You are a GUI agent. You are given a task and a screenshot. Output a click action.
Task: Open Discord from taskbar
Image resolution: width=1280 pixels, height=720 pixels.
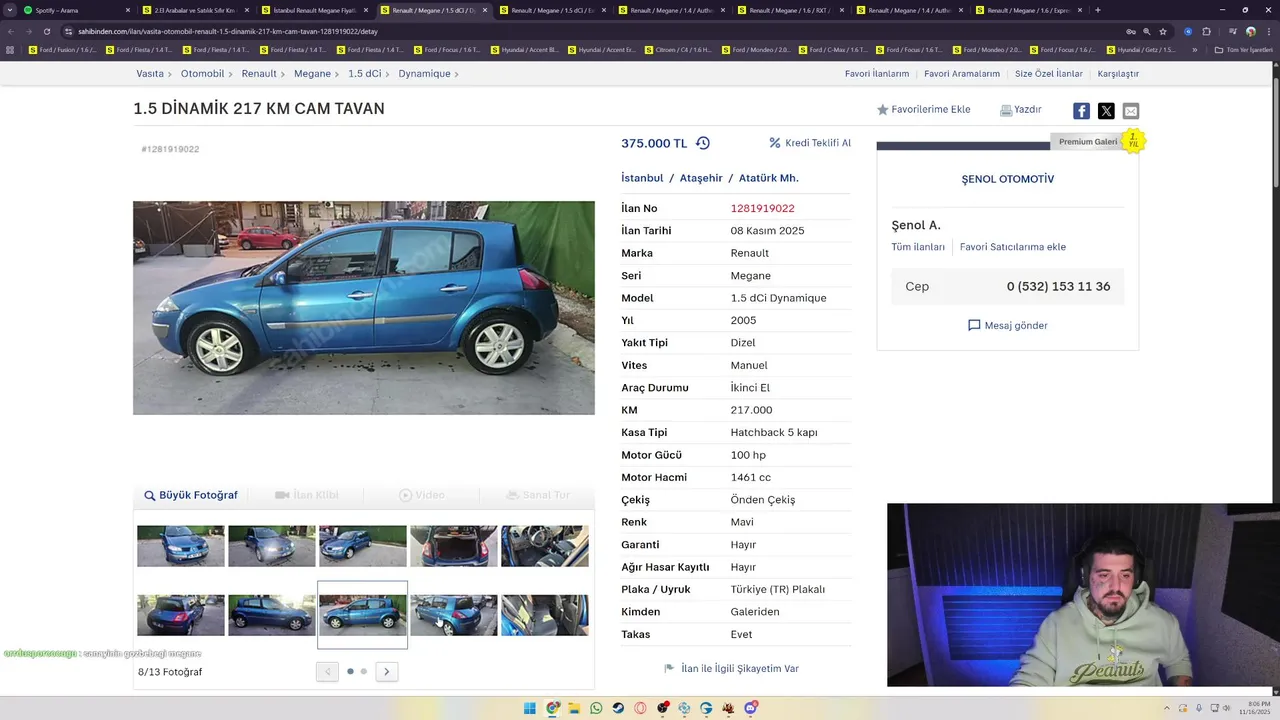[x=751, y=708]
